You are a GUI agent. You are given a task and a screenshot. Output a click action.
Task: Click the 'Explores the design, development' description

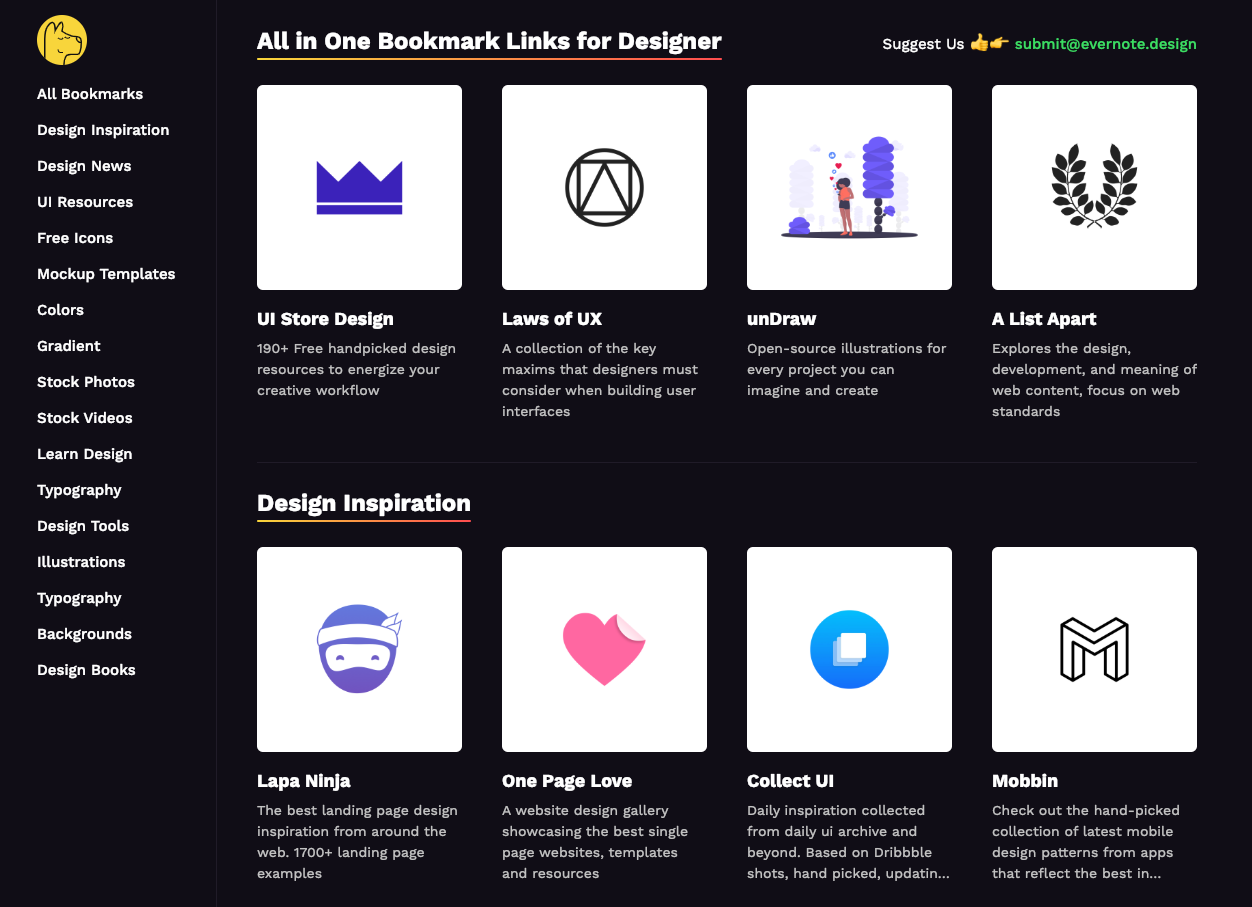1094,380
